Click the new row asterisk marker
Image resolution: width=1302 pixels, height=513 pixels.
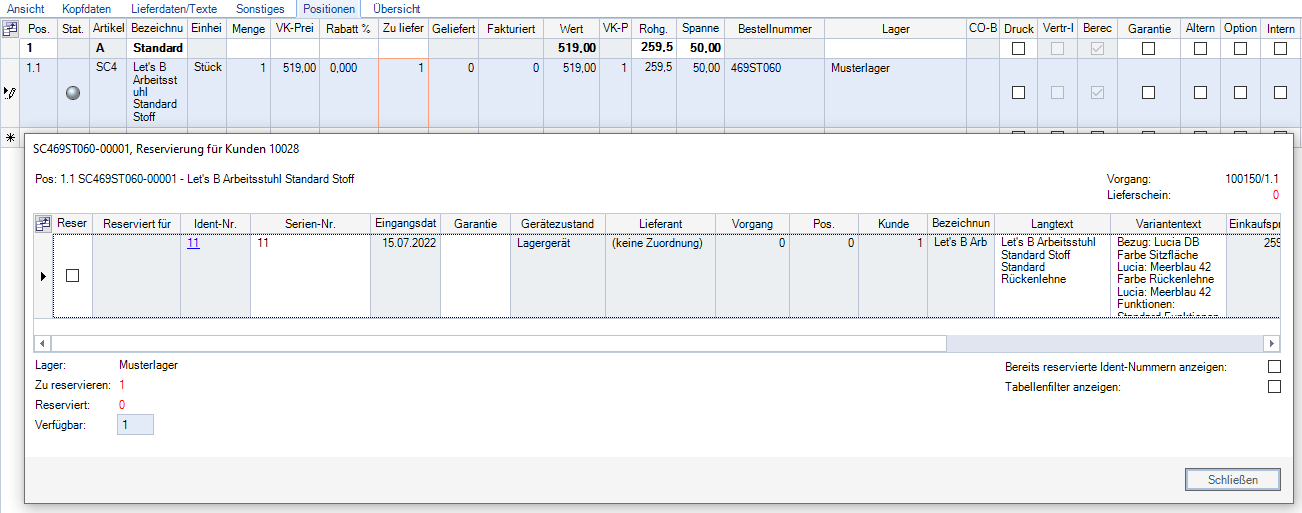[9, 137]
